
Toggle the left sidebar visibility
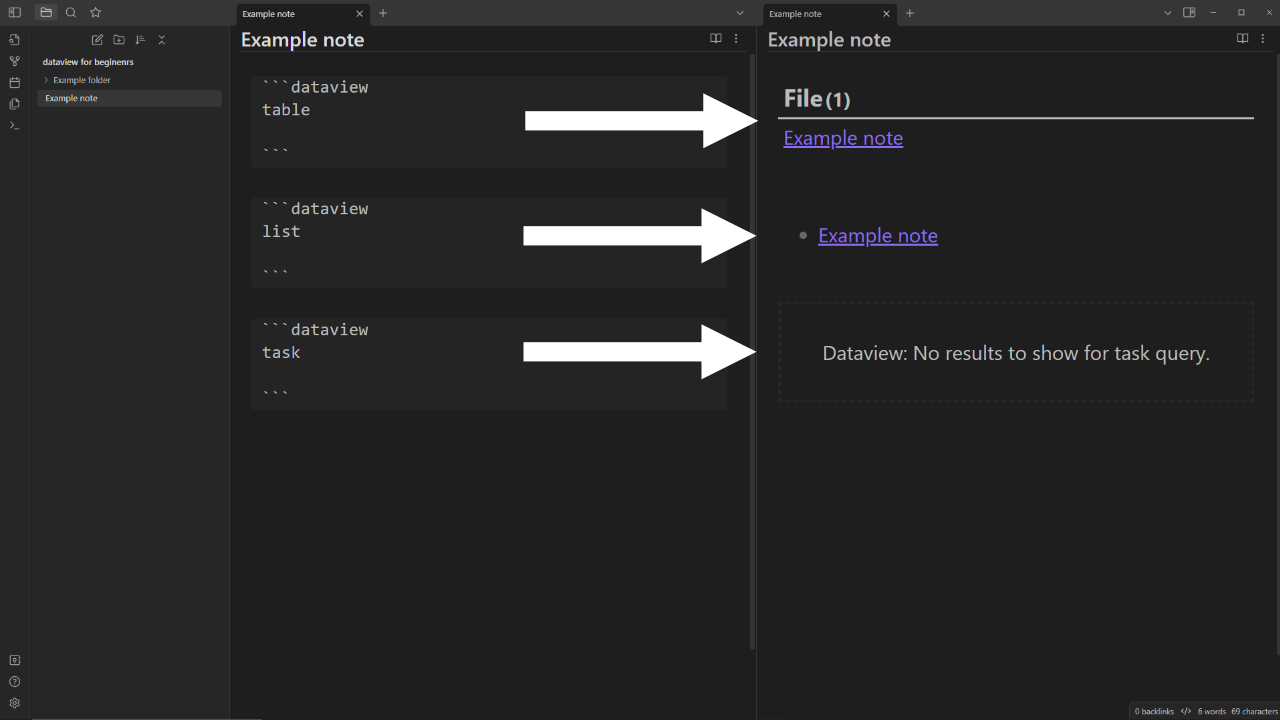(14, 13)
